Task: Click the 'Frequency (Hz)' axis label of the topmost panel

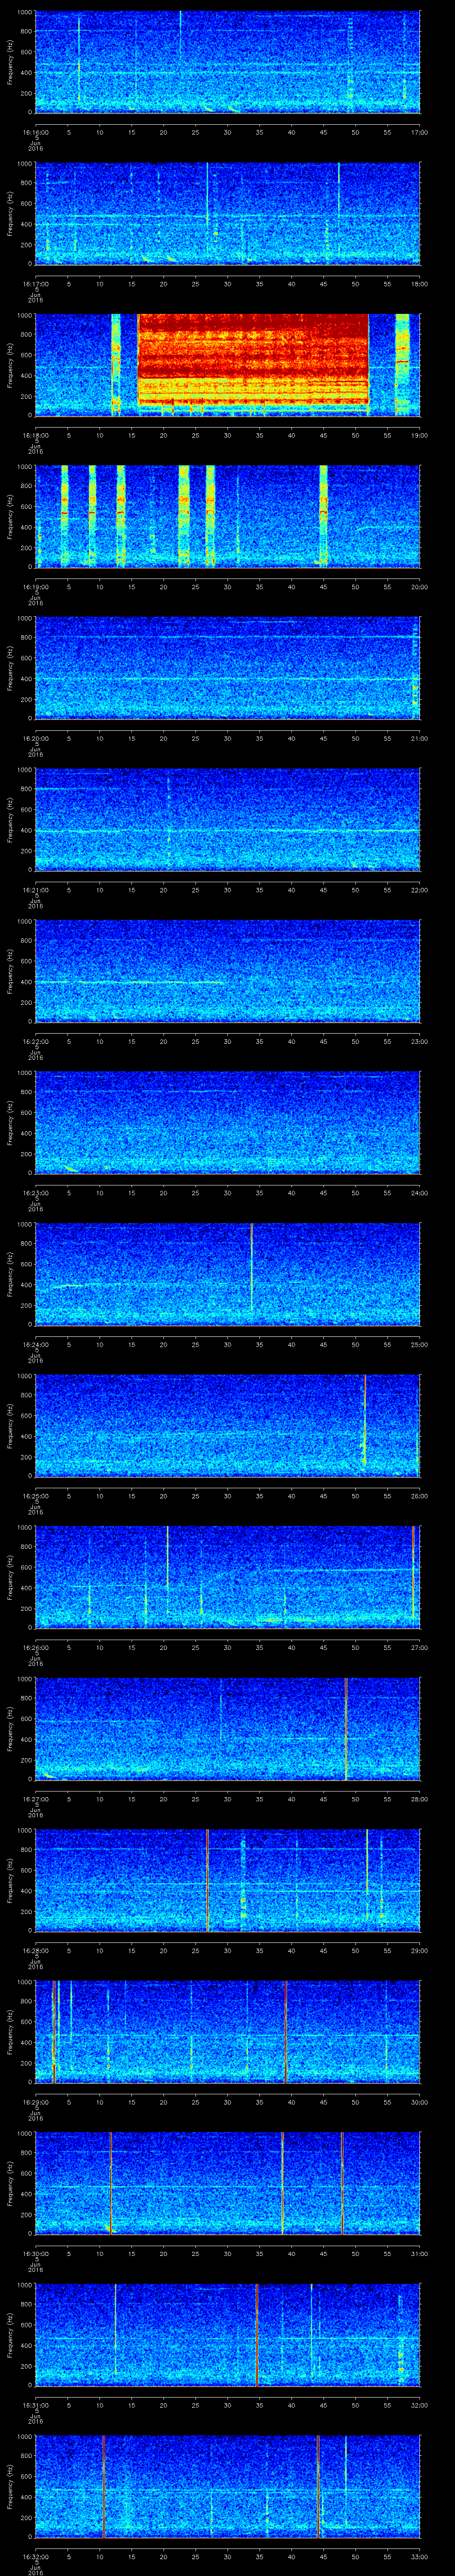Action: 10,62
